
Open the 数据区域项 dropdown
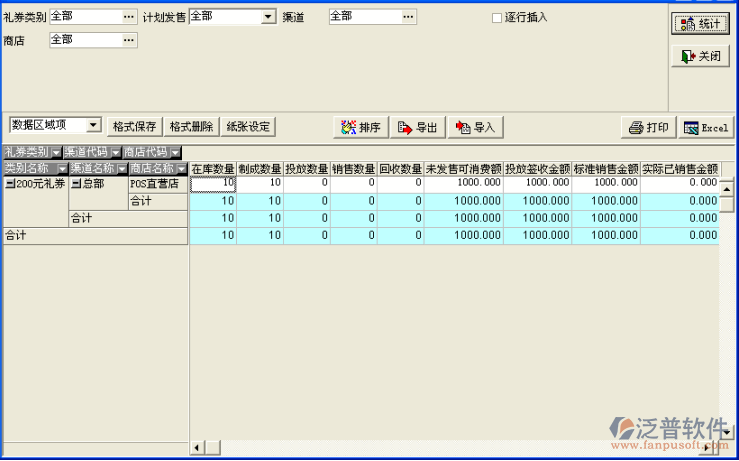click(94, 125)
